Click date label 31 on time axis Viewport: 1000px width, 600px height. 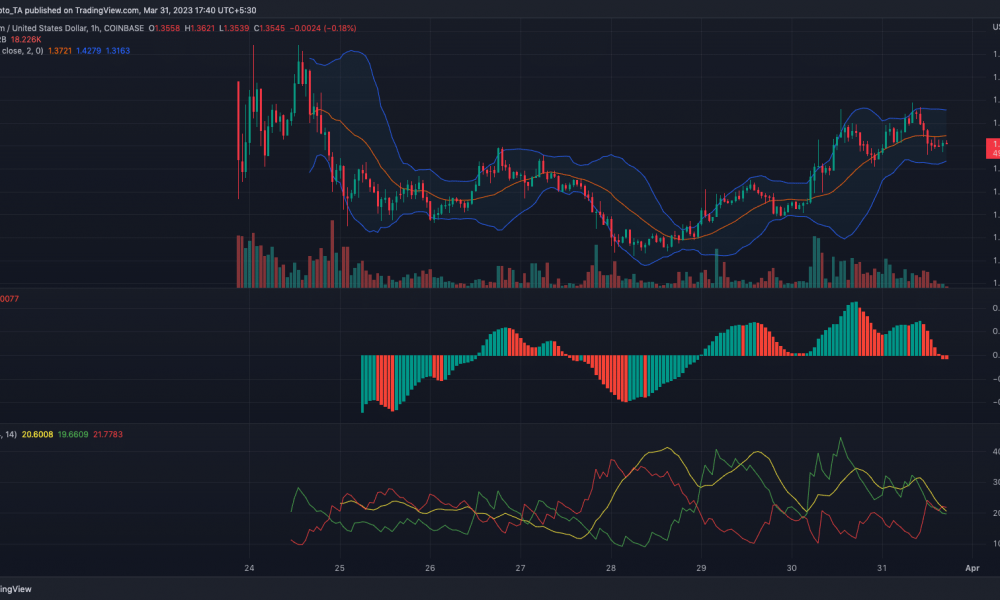click(882, 567)
